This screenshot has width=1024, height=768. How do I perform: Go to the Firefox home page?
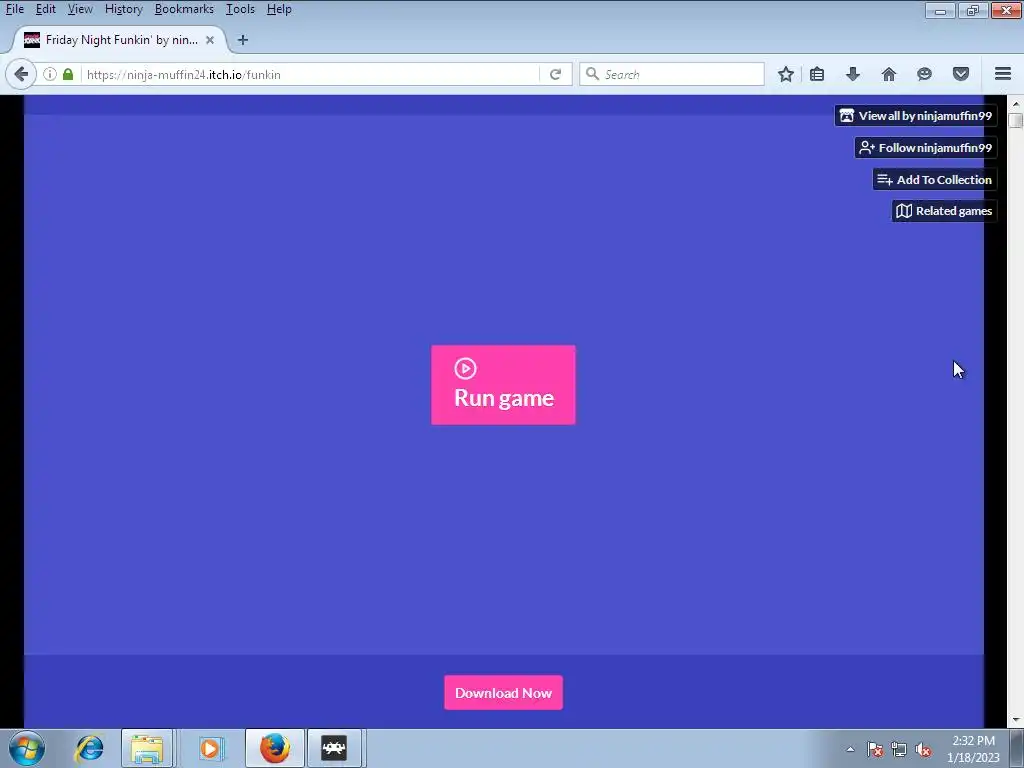pos(889,74)
